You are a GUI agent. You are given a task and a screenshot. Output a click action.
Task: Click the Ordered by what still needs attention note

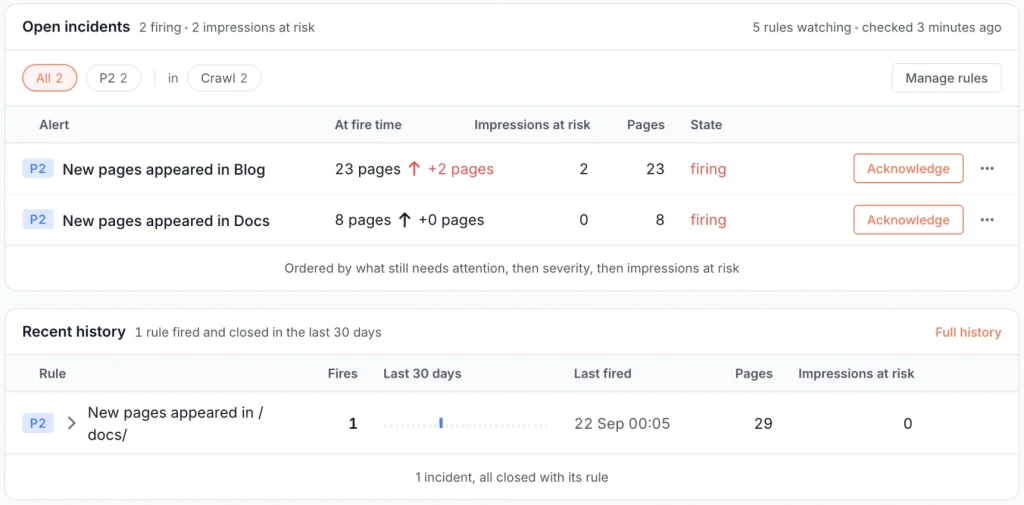511,268
